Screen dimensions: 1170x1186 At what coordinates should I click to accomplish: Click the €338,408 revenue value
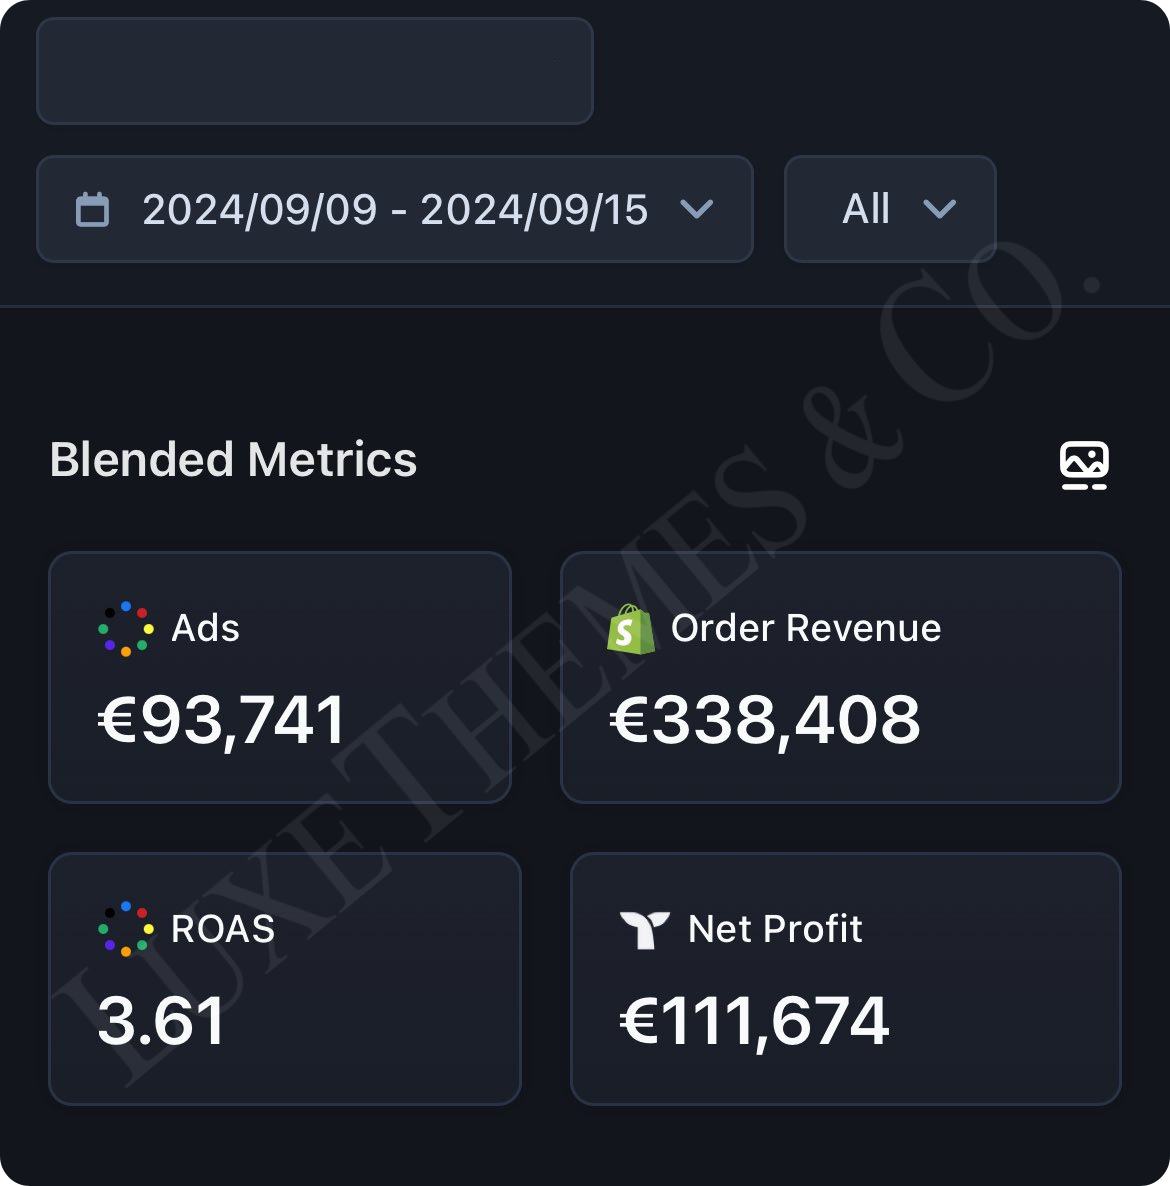point(765,722)
